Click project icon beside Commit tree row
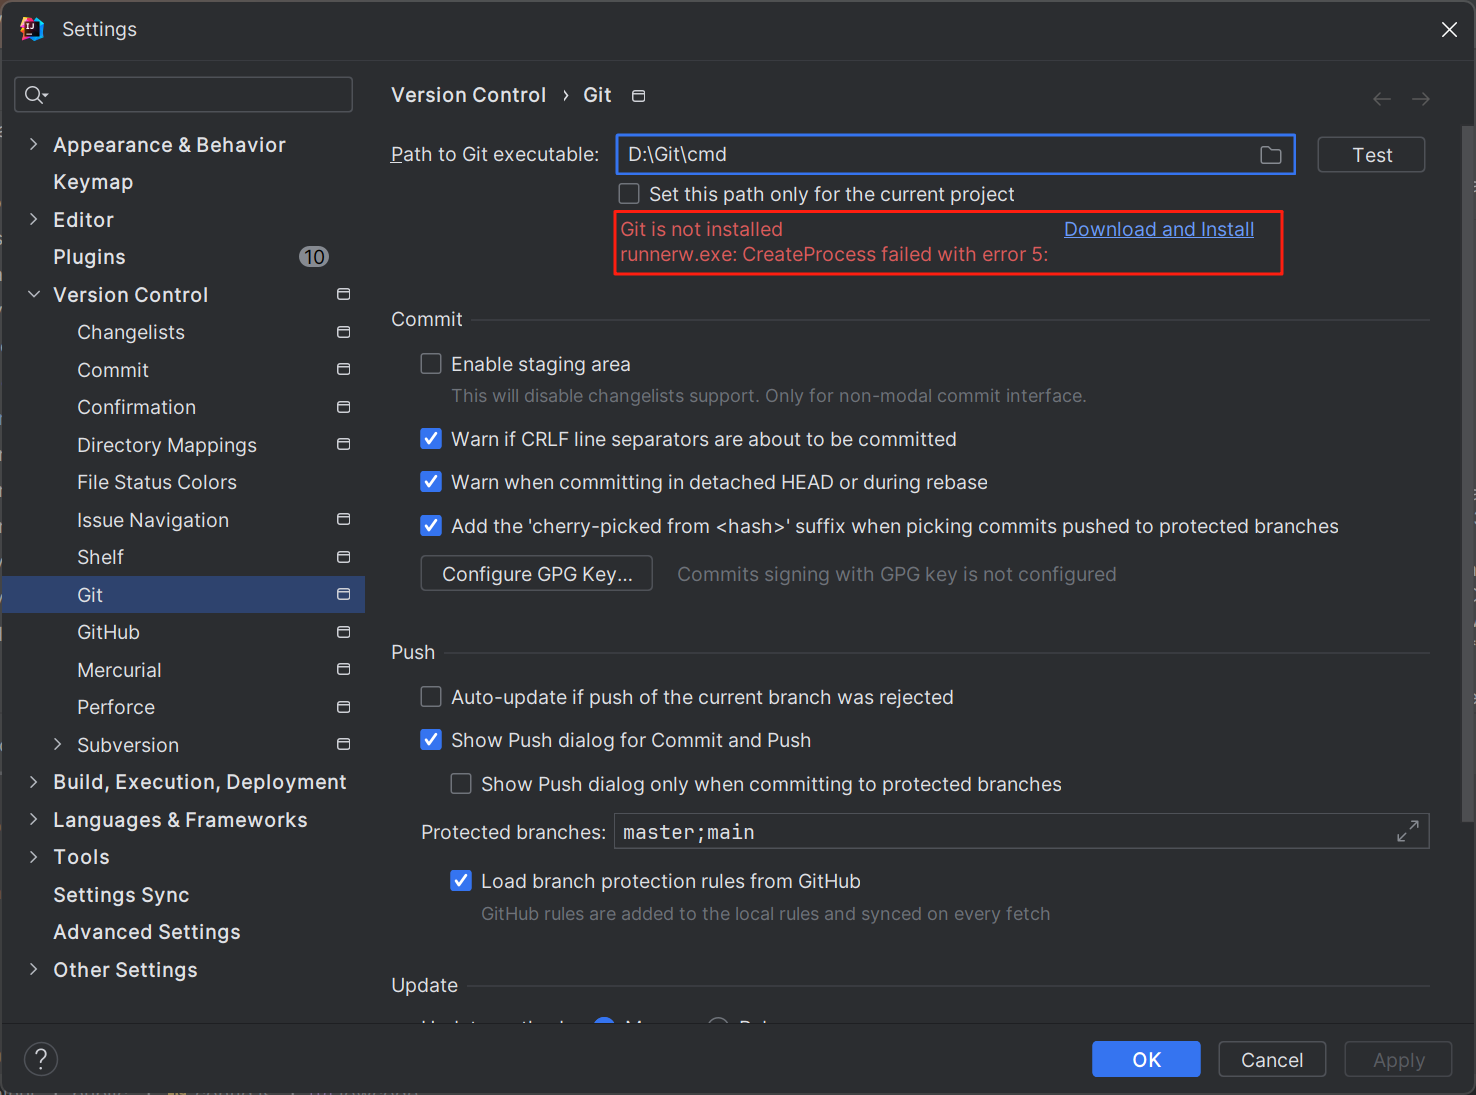1476x1095 pixels. 343,369
